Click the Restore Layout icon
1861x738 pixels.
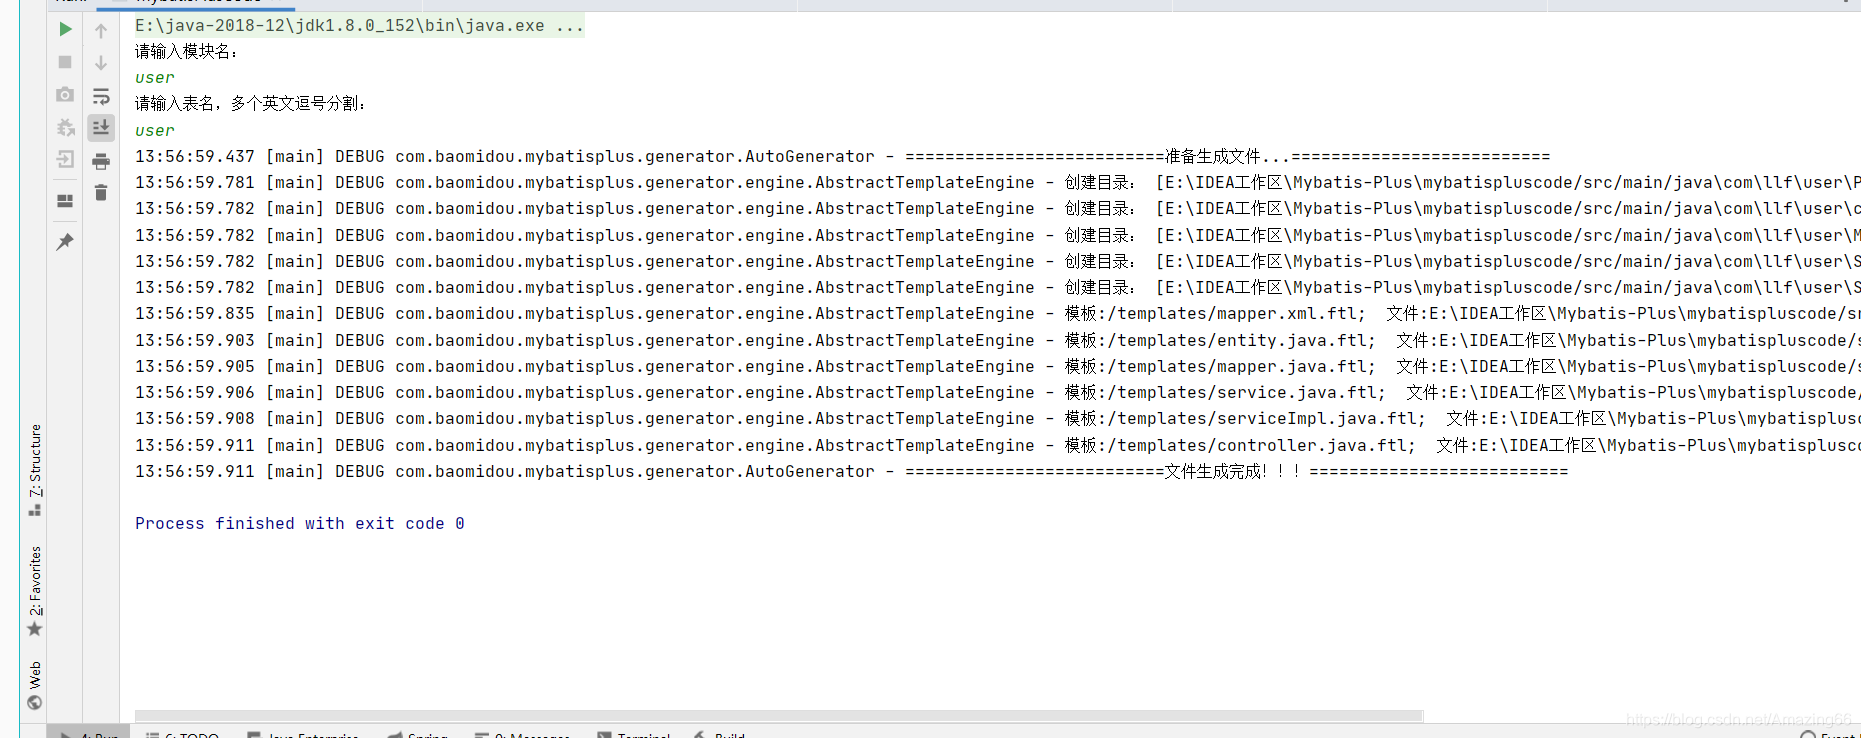[x=65, y=201]
